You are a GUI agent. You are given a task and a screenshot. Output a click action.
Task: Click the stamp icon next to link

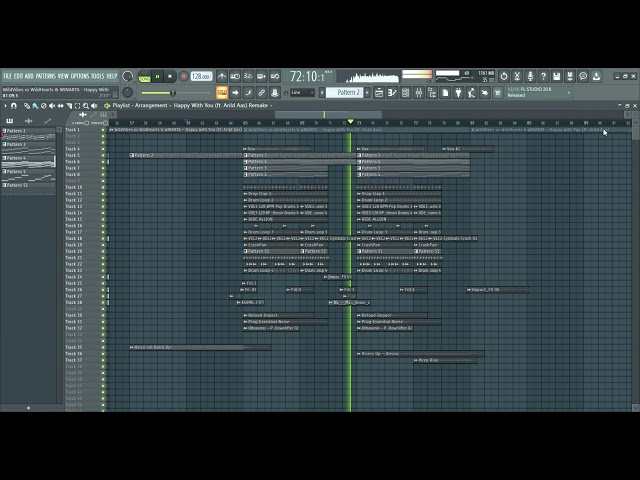275,93
